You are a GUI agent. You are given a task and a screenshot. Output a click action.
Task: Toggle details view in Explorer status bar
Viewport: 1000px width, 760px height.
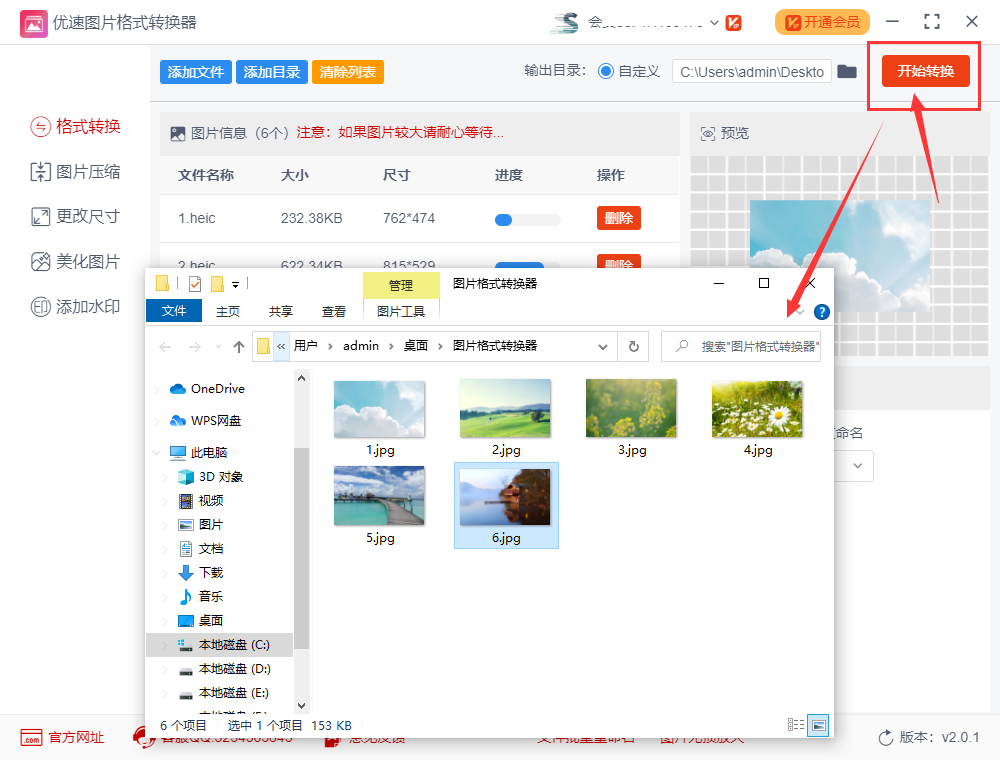coord(797,724)
